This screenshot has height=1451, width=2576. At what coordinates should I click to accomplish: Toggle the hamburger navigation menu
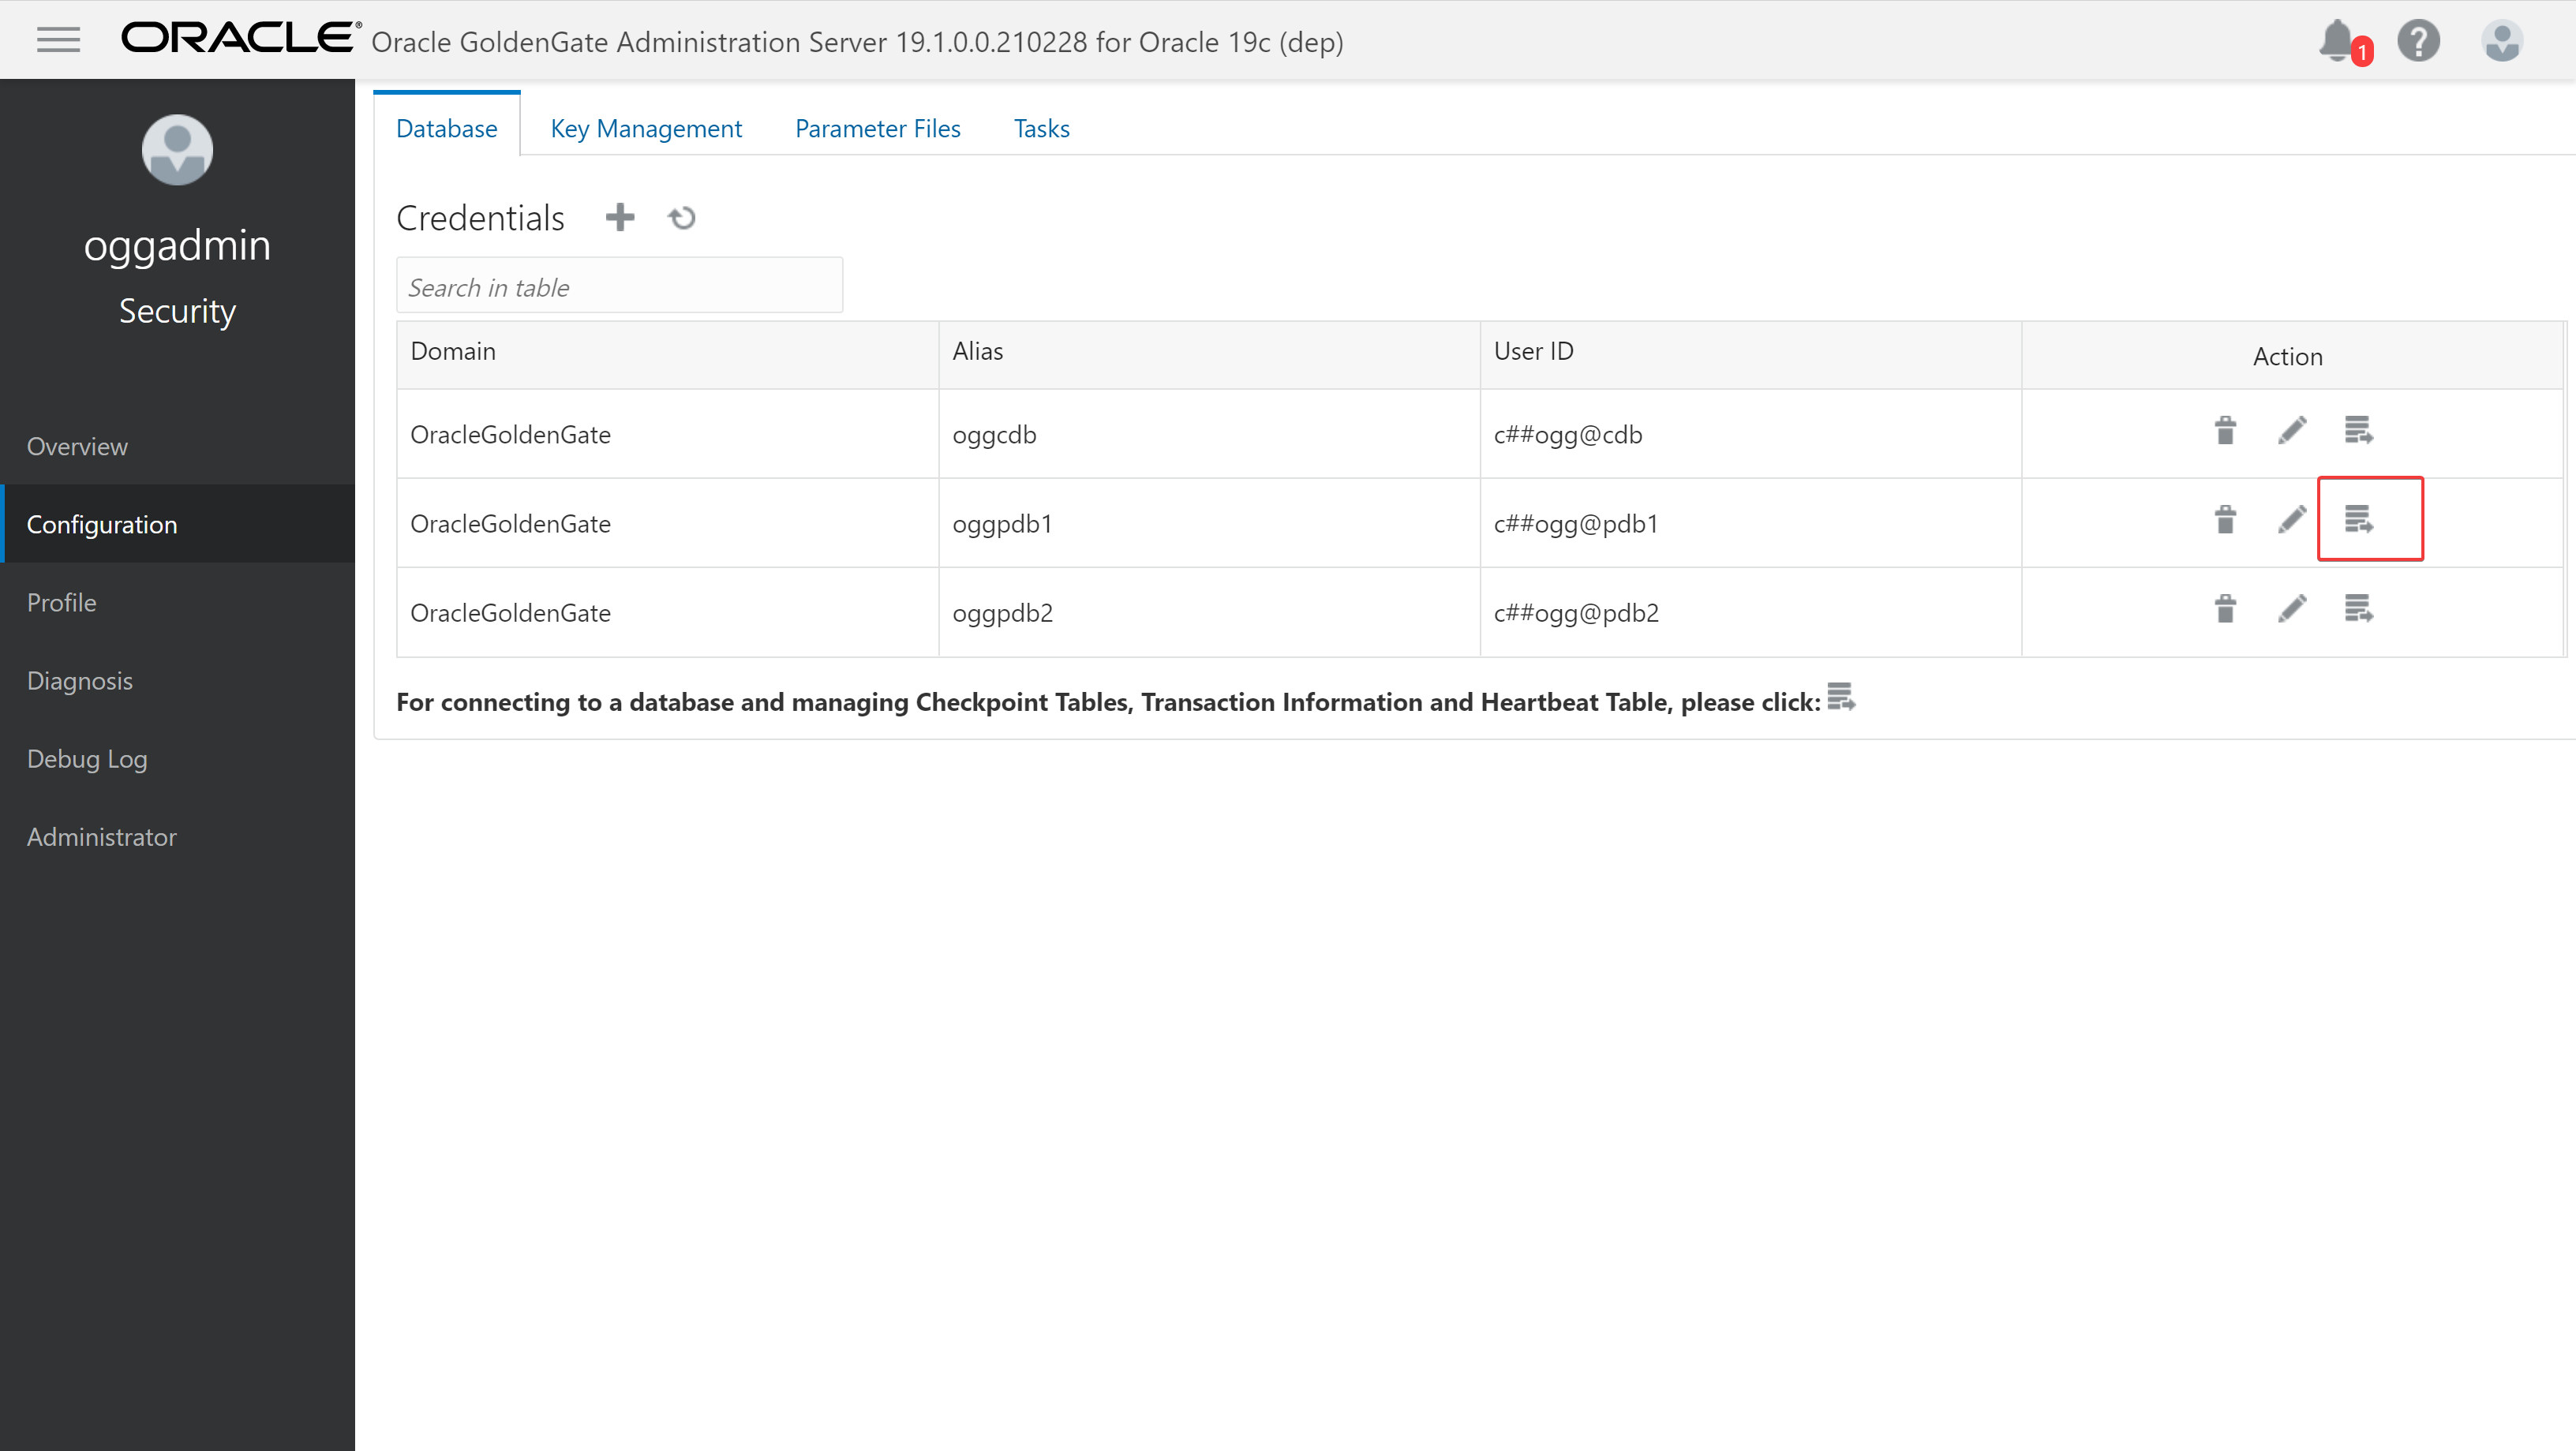58,40
